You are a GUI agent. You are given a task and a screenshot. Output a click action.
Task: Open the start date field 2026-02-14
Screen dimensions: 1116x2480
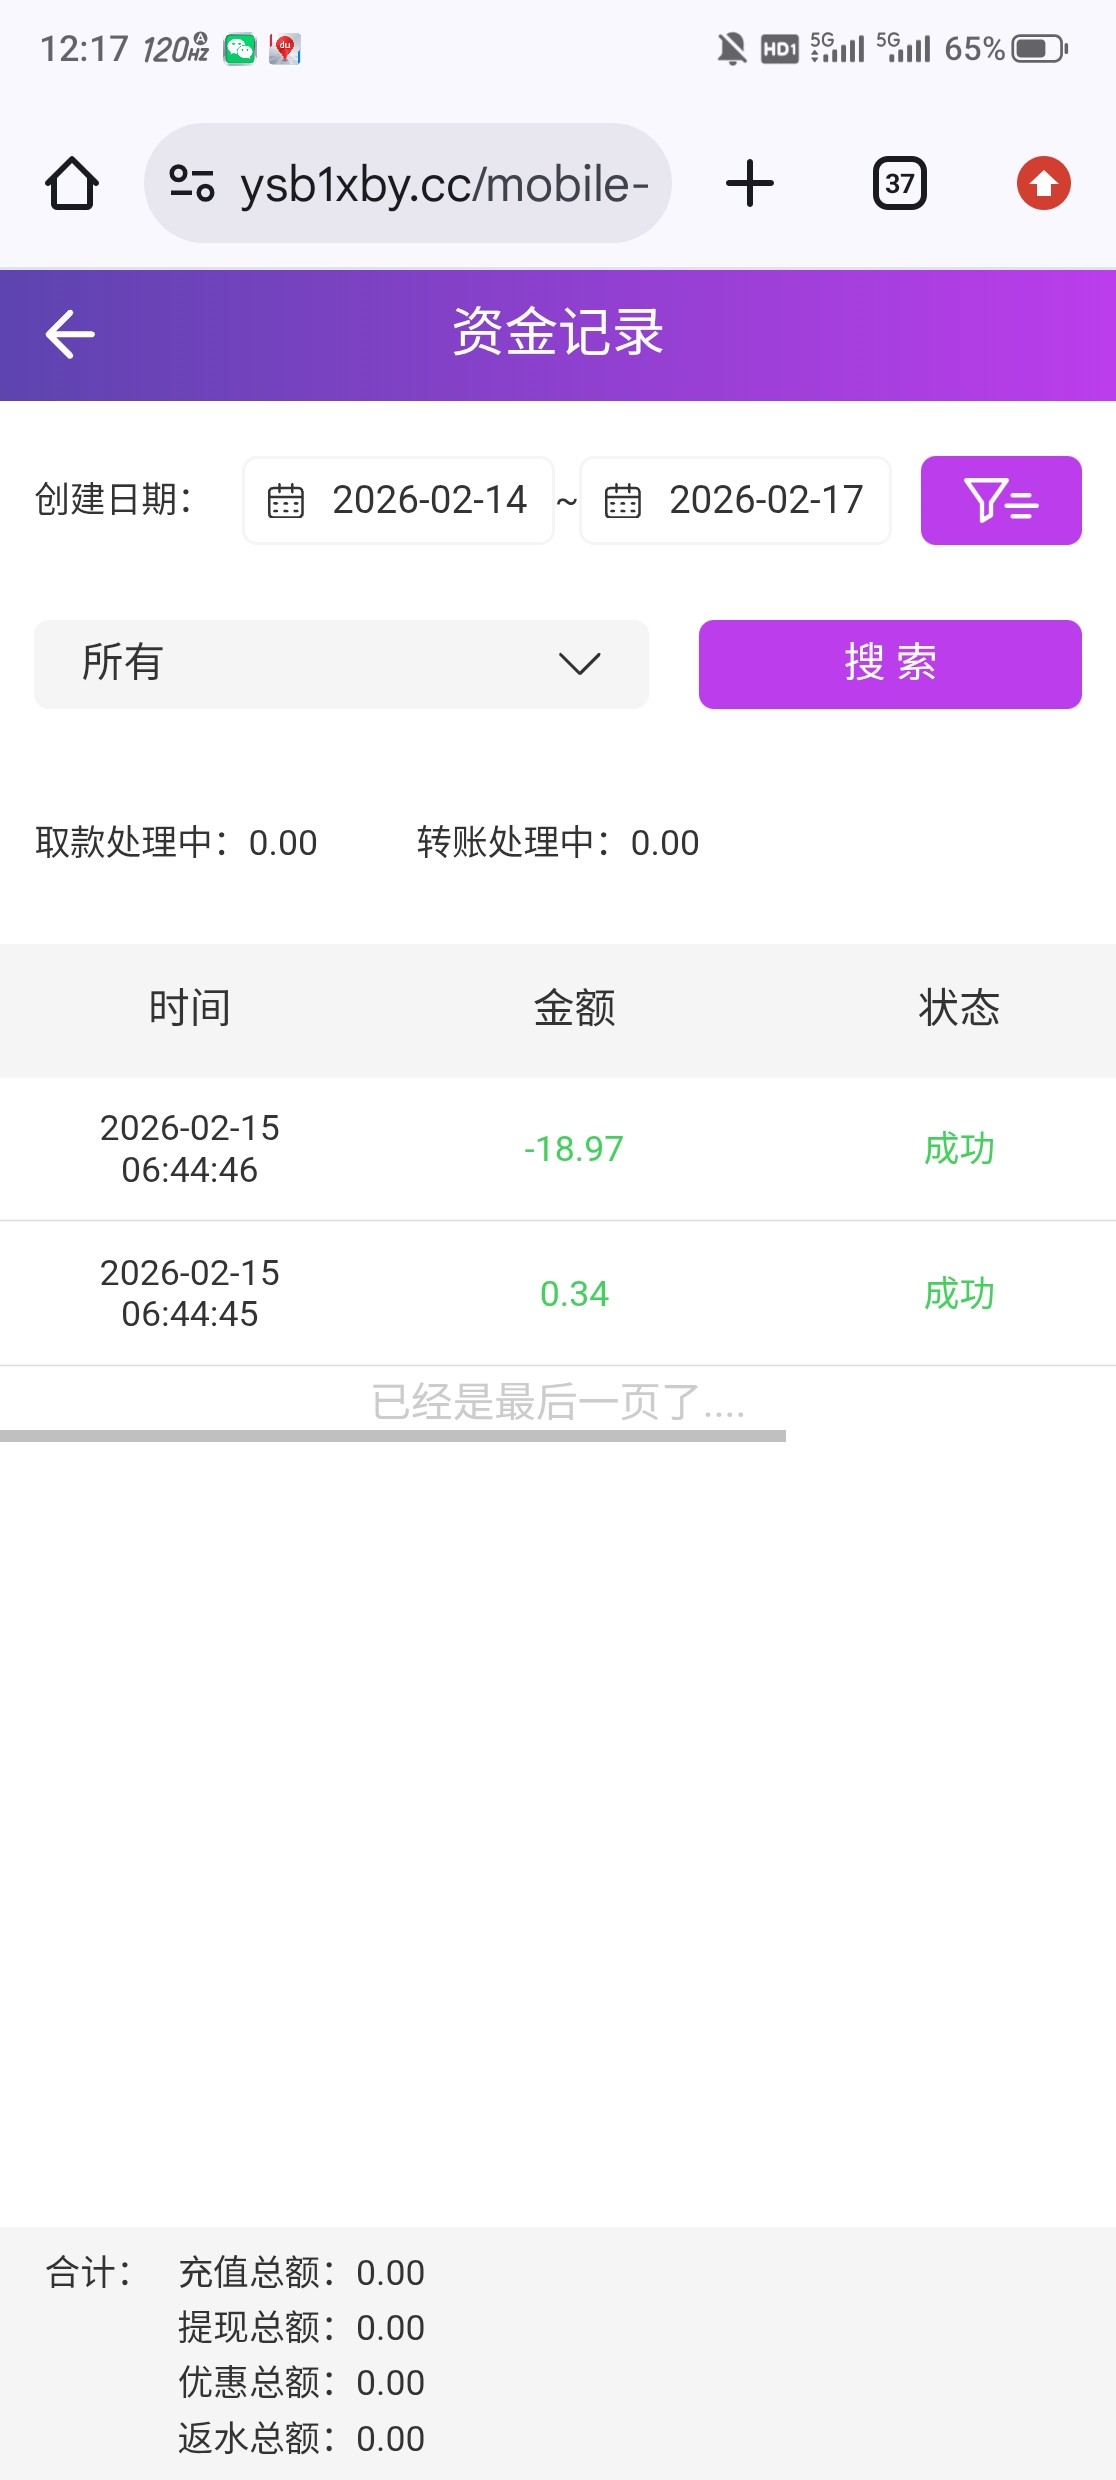[429, 501]
